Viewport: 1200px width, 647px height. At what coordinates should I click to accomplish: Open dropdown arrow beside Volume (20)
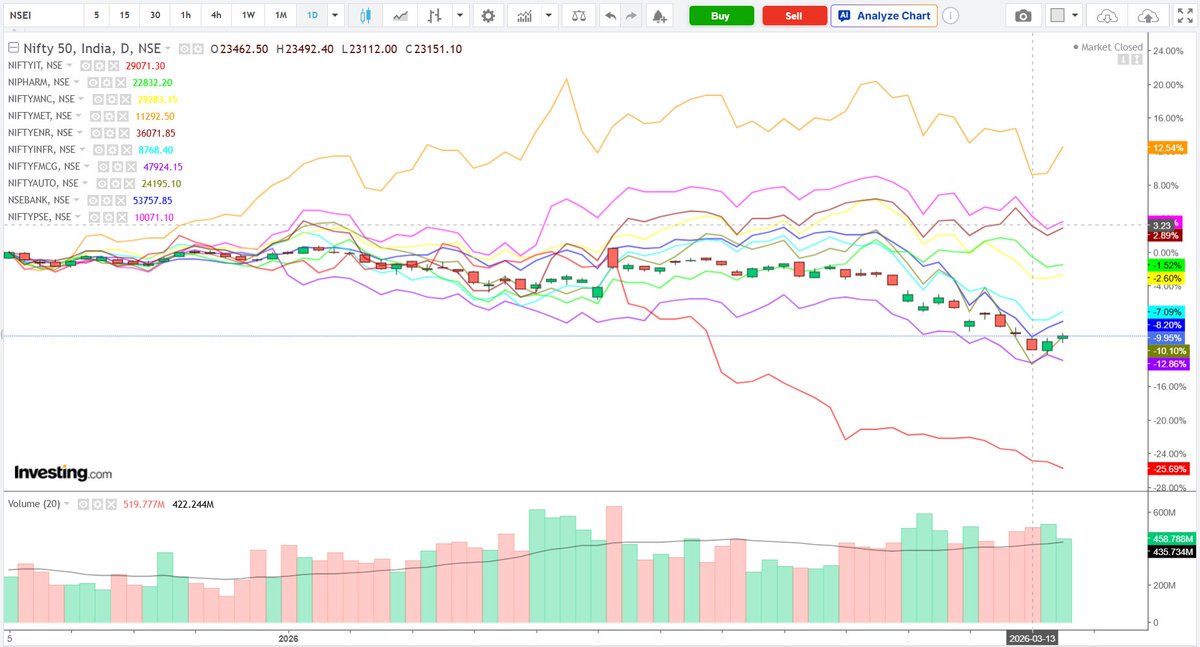click(x=67, y=504)
